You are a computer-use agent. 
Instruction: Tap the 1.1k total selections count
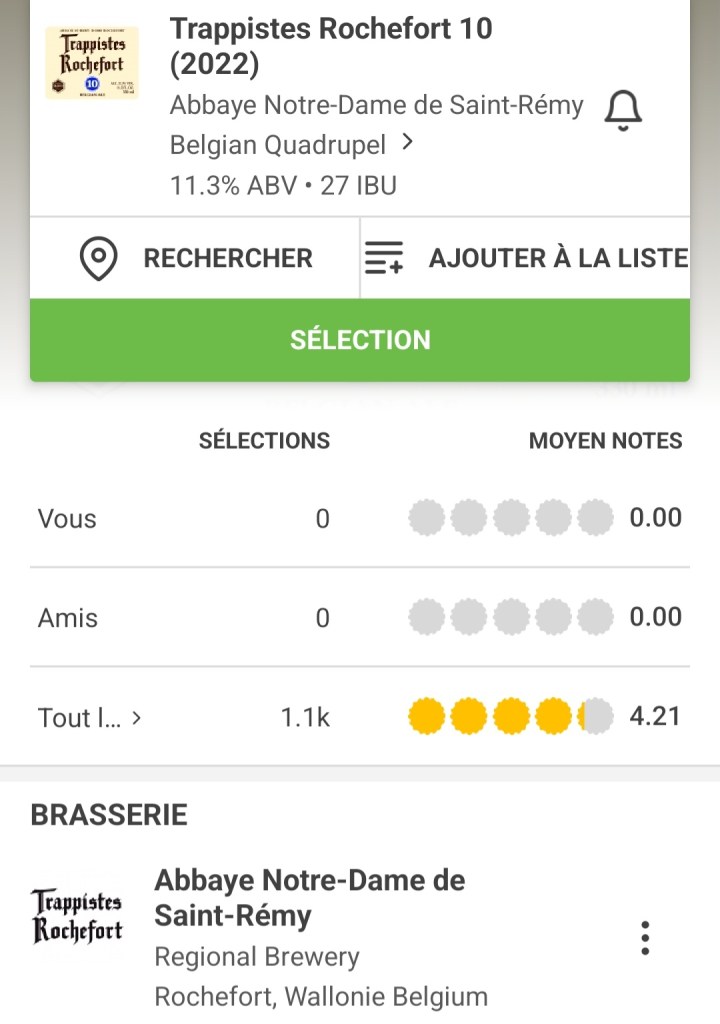pos(305,717)
